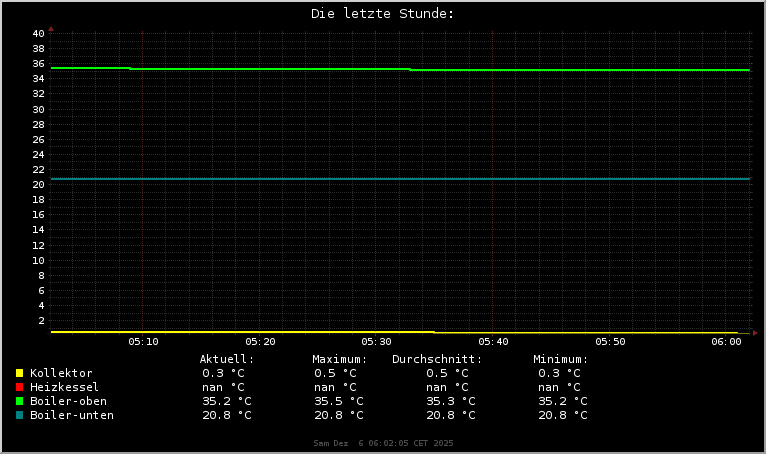Click the 05:40 time axis label
The height and width of the screenshot is (454, 766).
pyautogui.click(x=493, y=342)
